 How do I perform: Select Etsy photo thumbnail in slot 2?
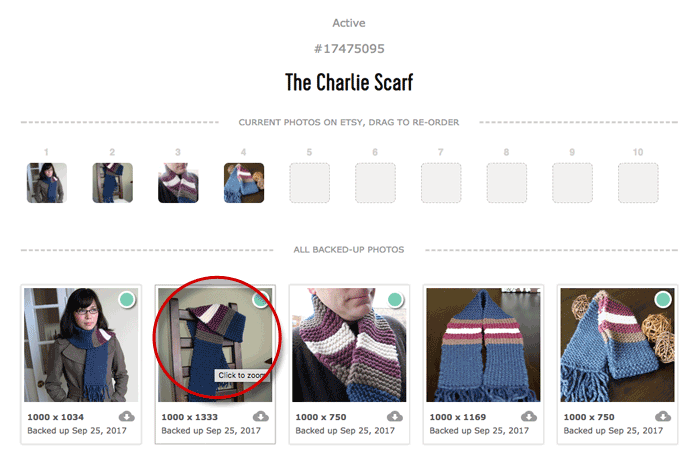tap(112, 183)
